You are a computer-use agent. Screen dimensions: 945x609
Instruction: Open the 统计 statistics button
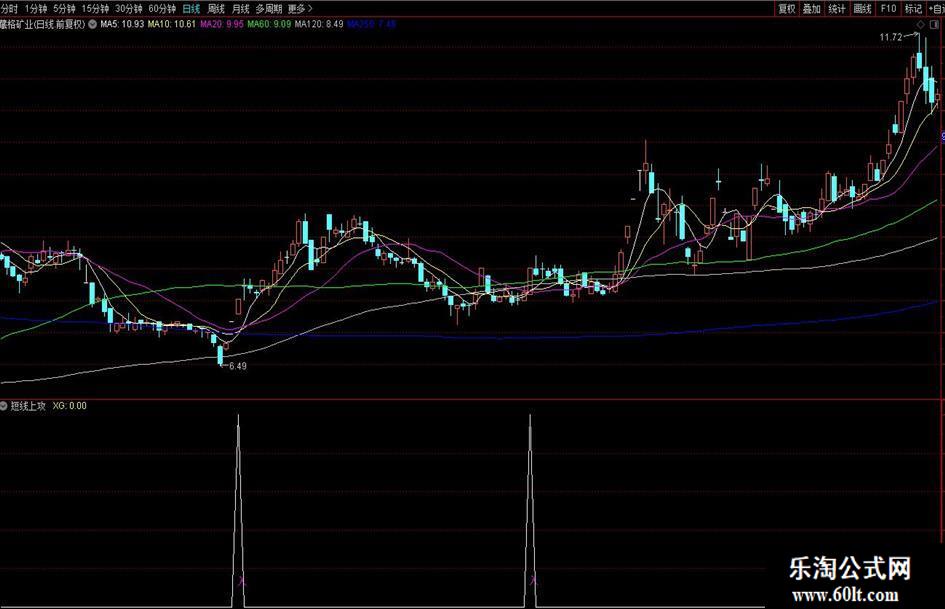coord(837,8)
